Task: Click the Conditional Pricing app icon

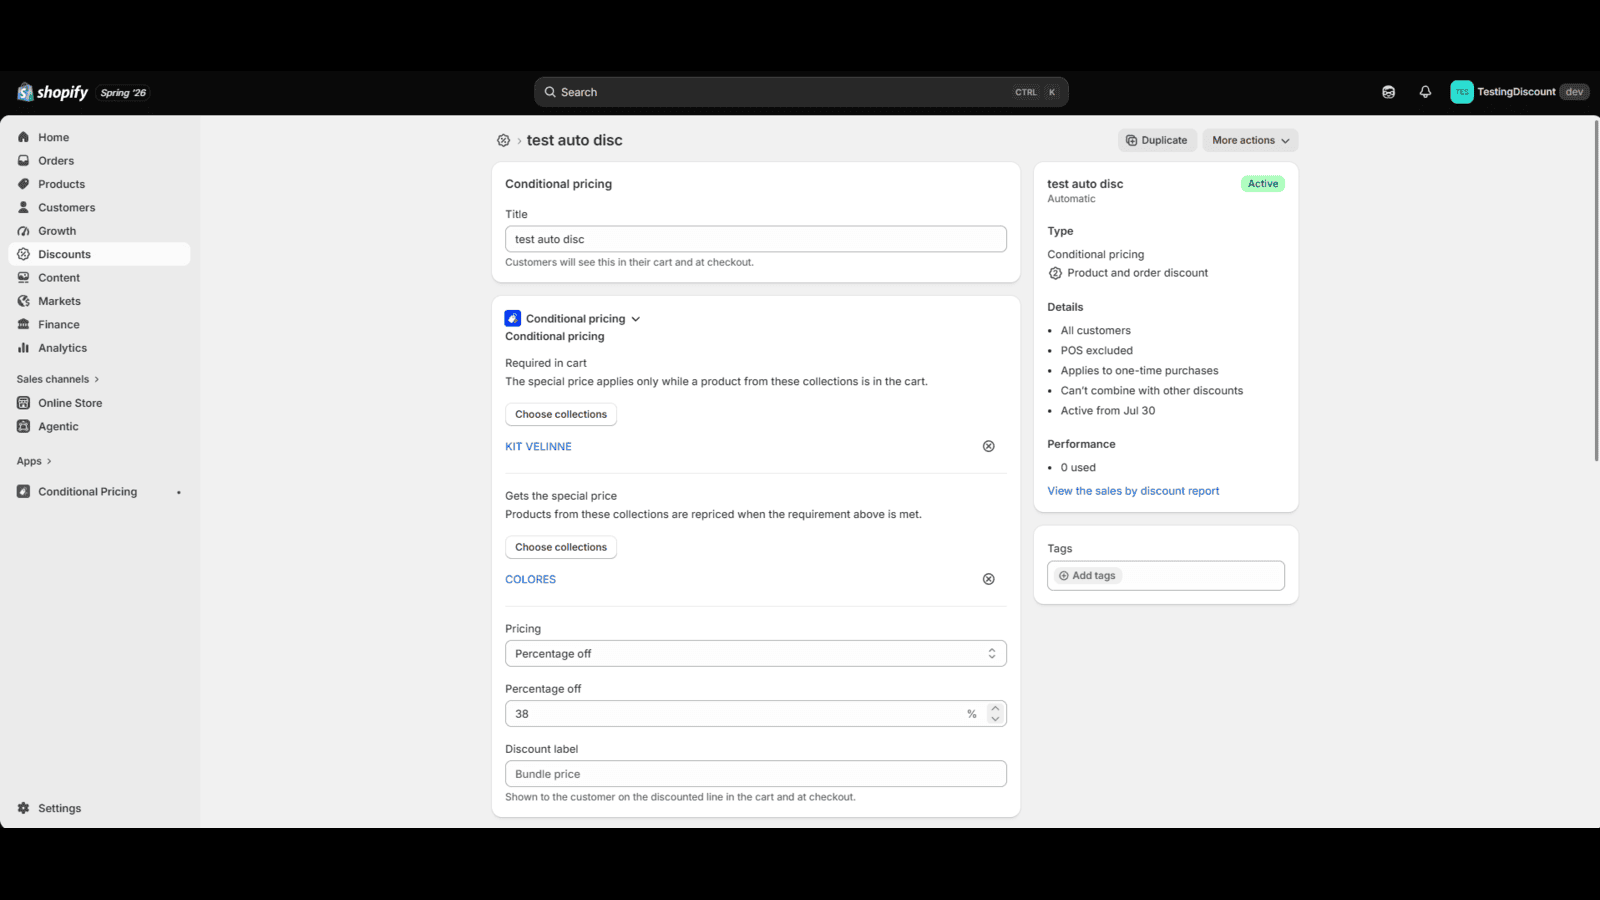Action: (x=24, y=492)
